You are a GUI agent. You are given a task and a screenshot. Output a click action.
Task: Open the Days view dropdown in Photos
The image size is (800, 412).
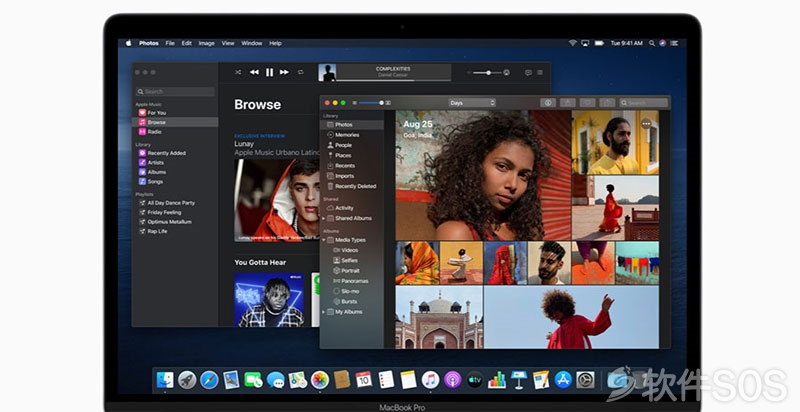pos(472,103)
